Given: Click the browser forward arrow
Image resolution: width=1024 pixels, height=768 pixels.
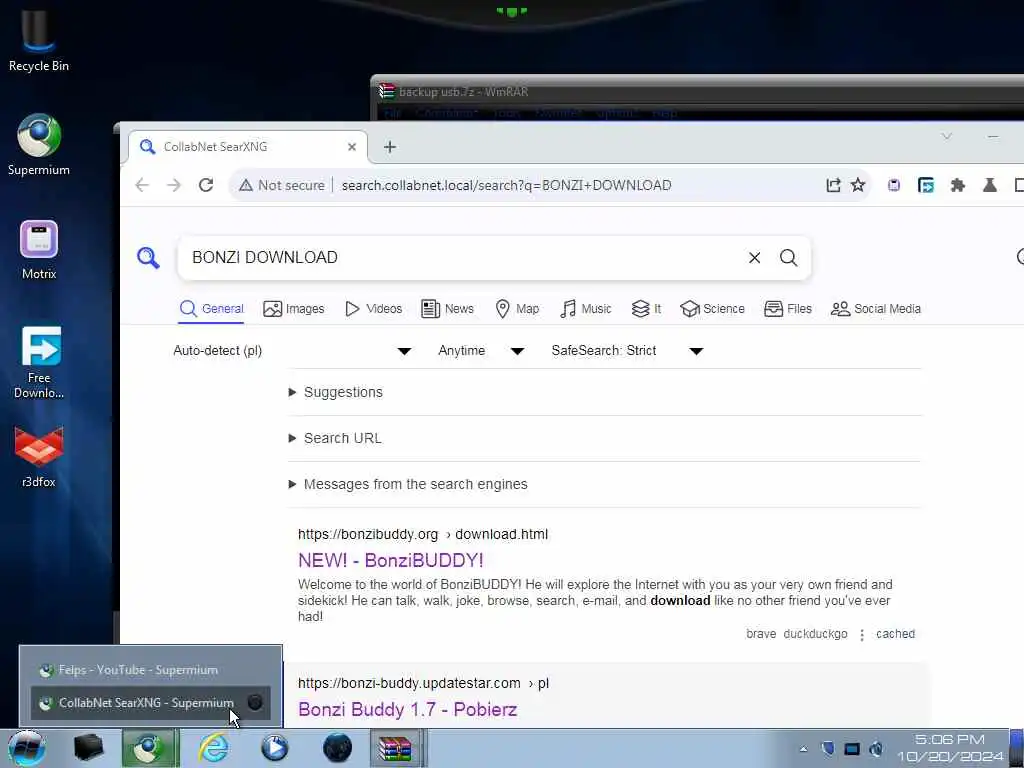Looking at the screenshot, I should click(x=174, y=185).
